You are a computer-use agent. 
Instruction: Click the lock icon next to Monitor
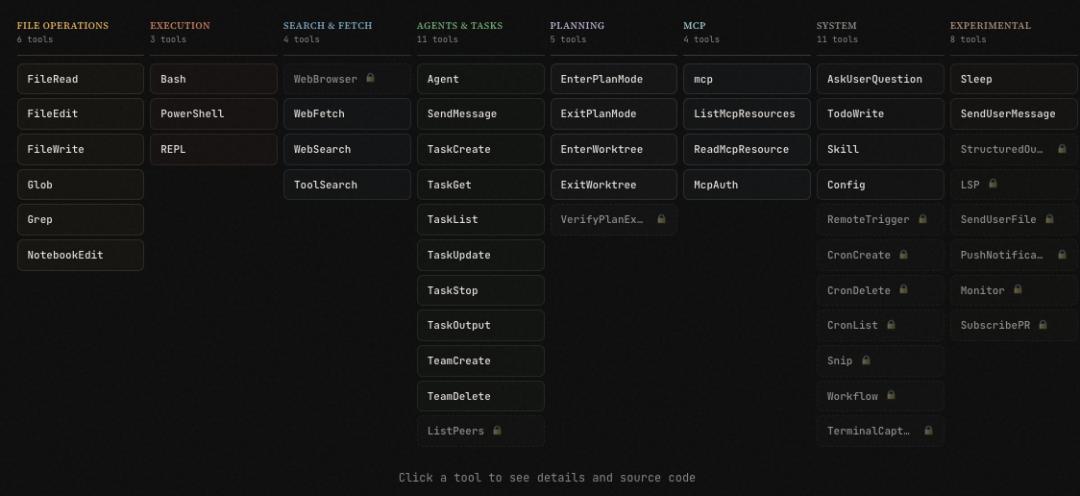[1018, 290]
